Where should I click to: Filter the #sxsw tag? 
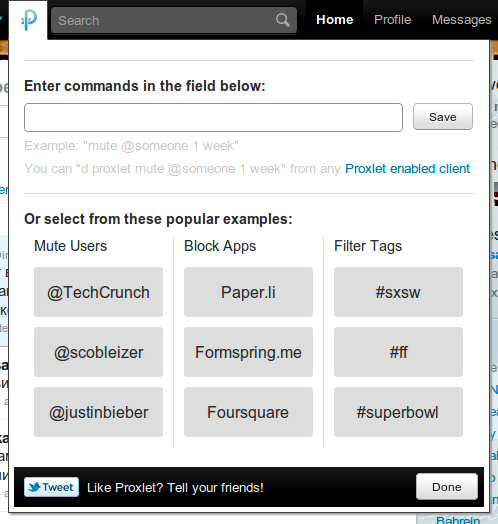398,292
